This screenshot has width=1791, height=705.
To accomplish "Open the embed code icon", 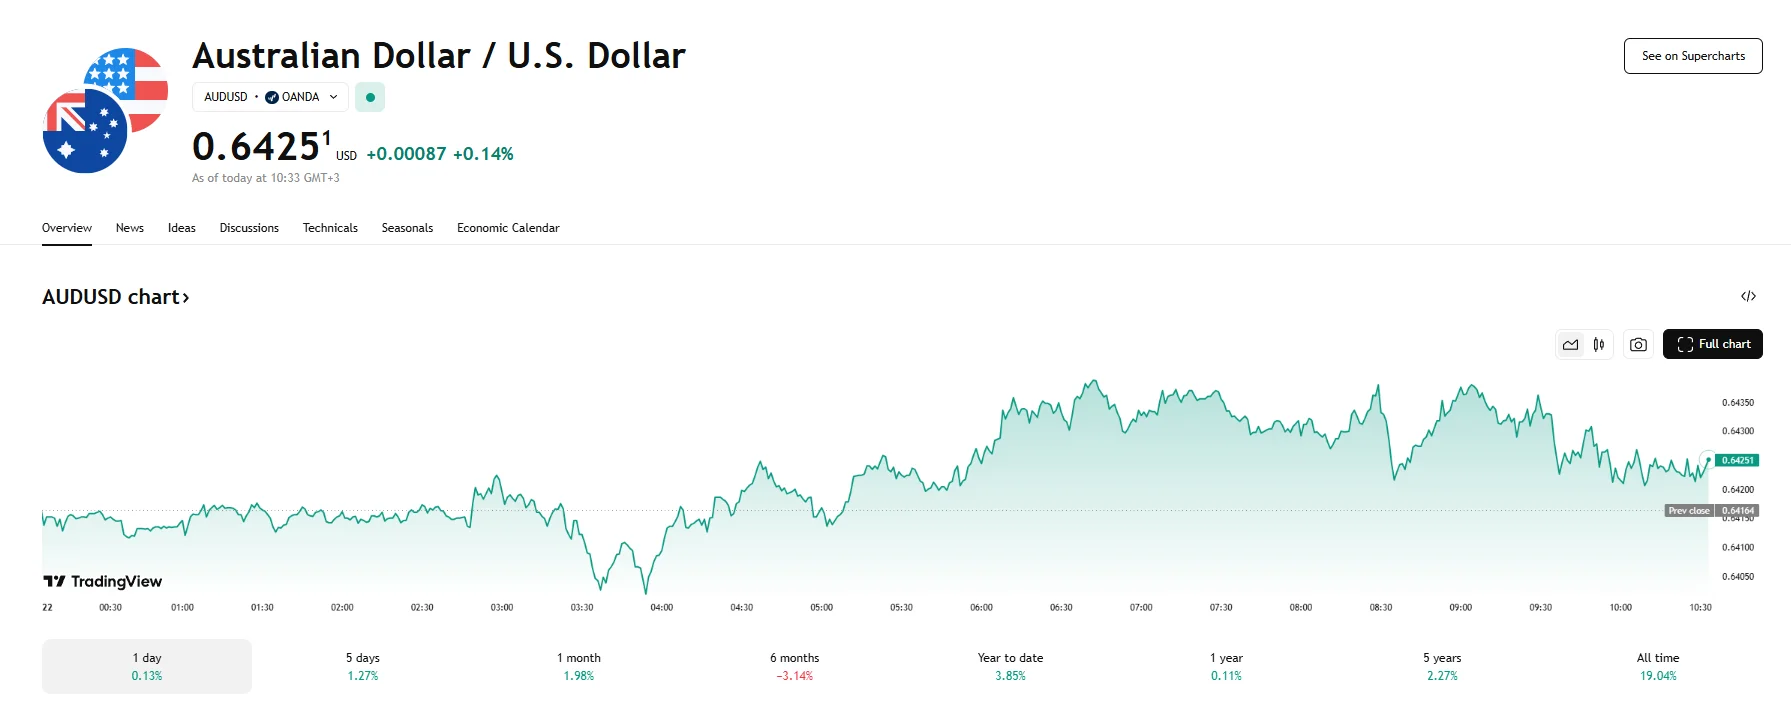I will pyautogui.click(x=1748, y=296).
